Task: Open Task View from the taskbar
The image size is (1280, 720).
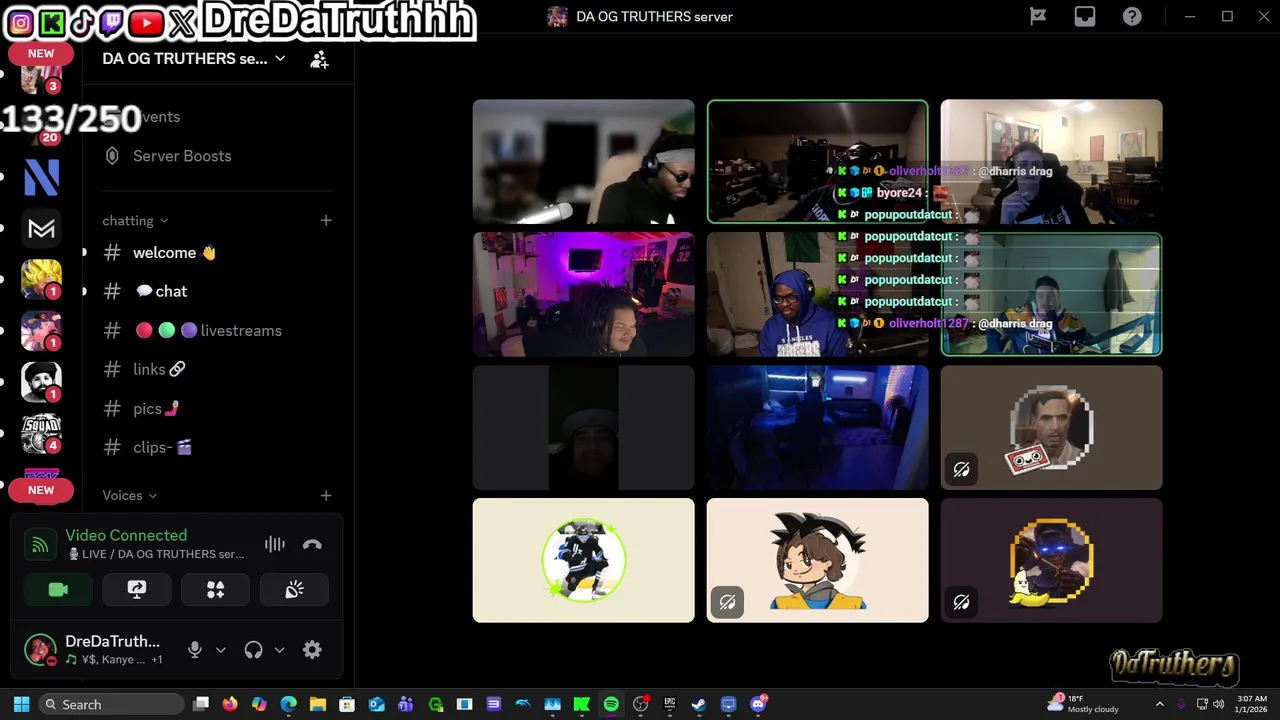Action: [x=201, y=705]
